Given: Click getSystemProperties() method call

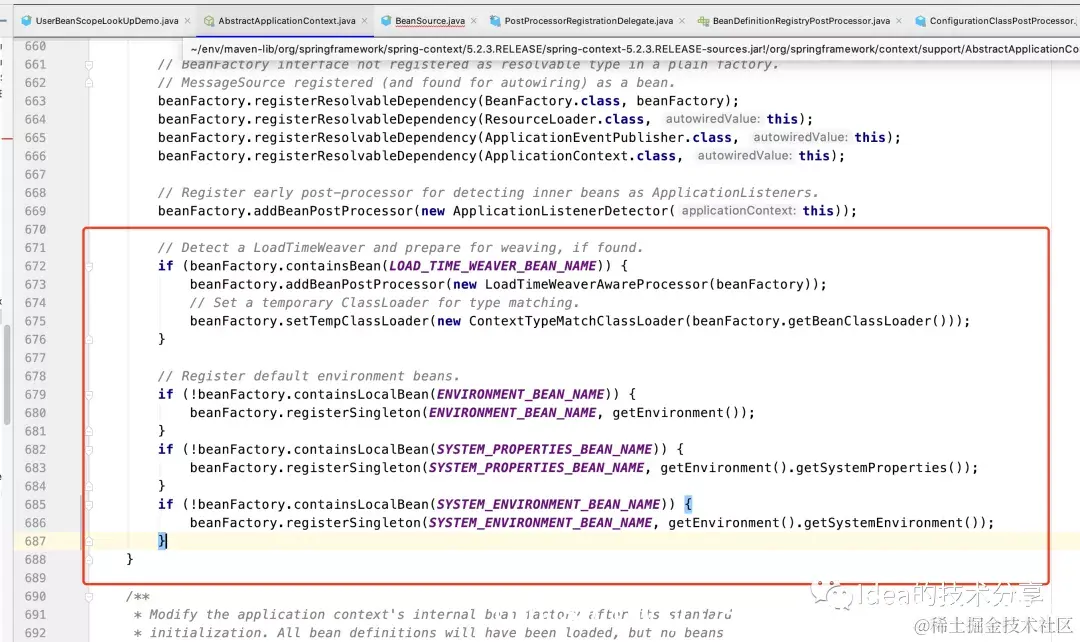Looking at the screenshot, I should [x=880, y=468].
